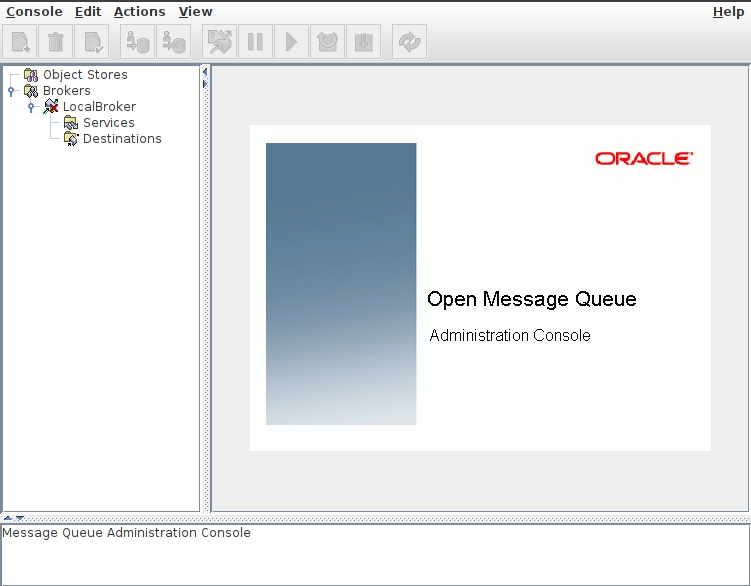751x586 pixels.
Task: Click the Refresh toolbar icon
Action: (409, 42)
